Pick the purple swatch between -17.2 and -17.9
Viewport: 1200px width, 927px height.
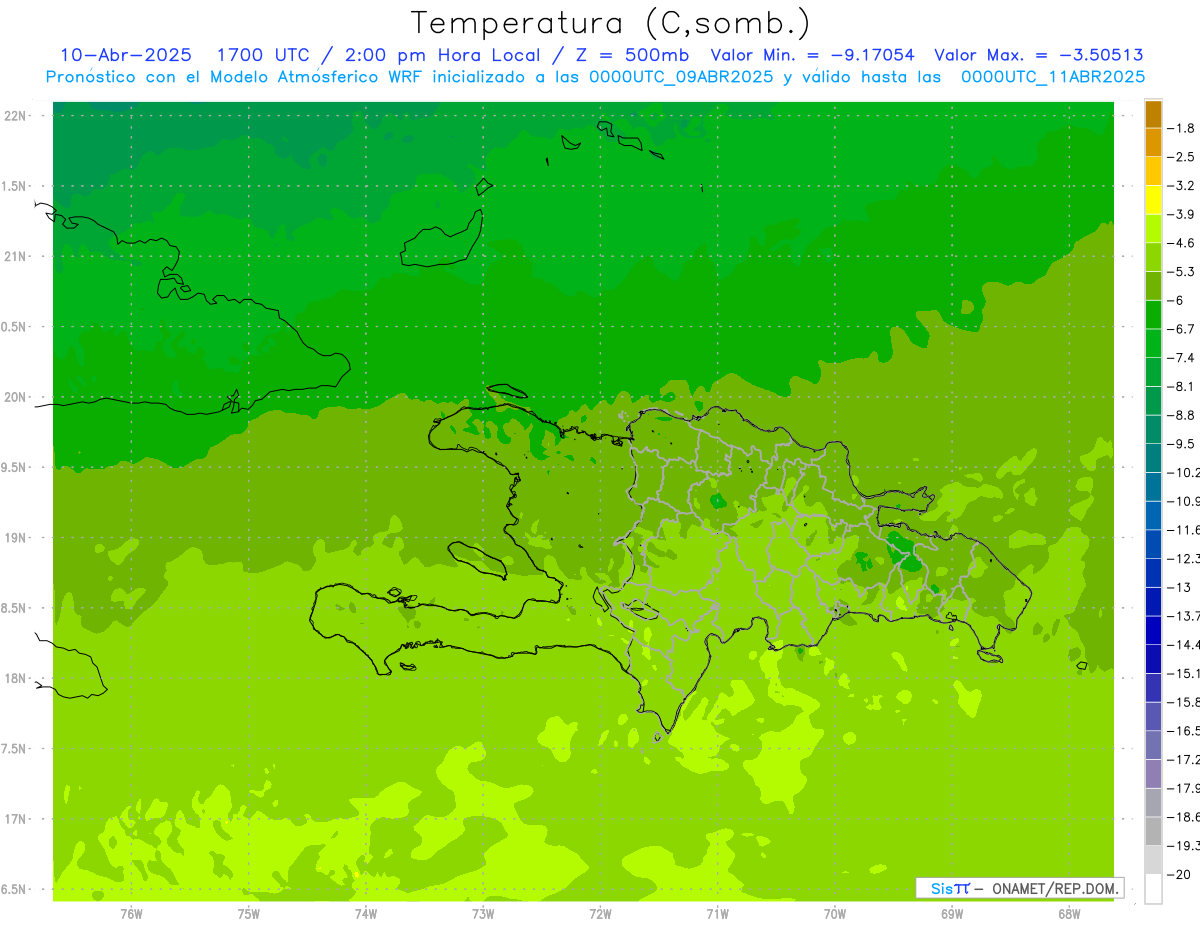pos(1153,774)
